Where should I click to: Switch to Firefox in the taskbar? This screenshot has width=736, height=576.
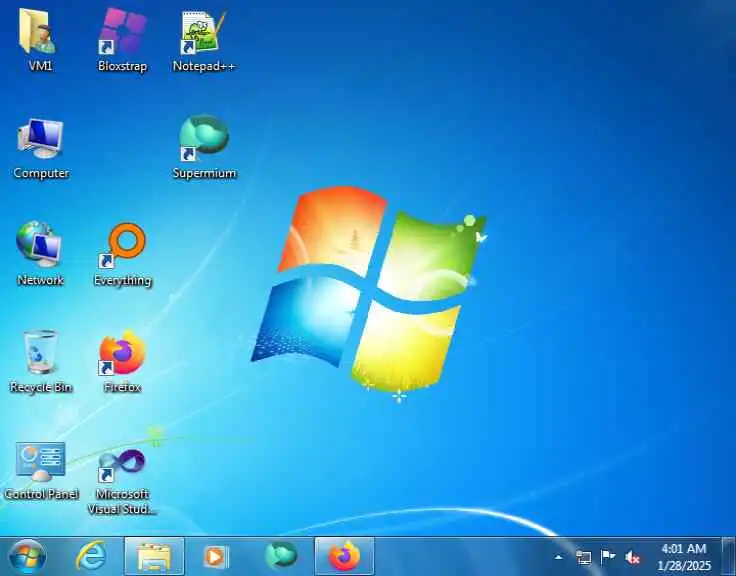click(345, 557)
